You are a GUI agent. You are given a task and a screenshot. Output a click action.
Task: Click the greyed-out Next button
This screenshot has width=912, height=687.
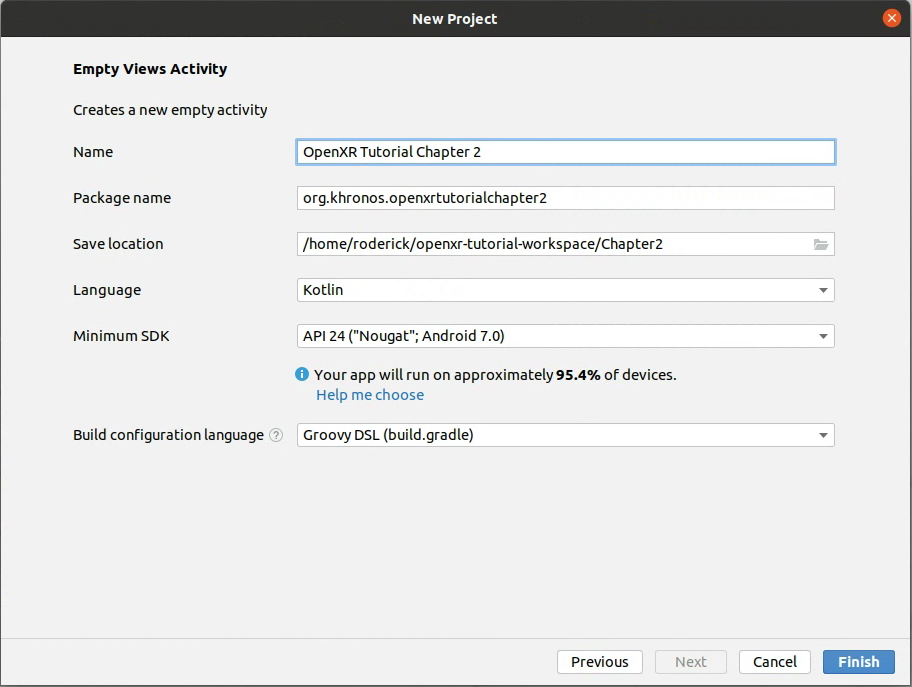[690, 662]
